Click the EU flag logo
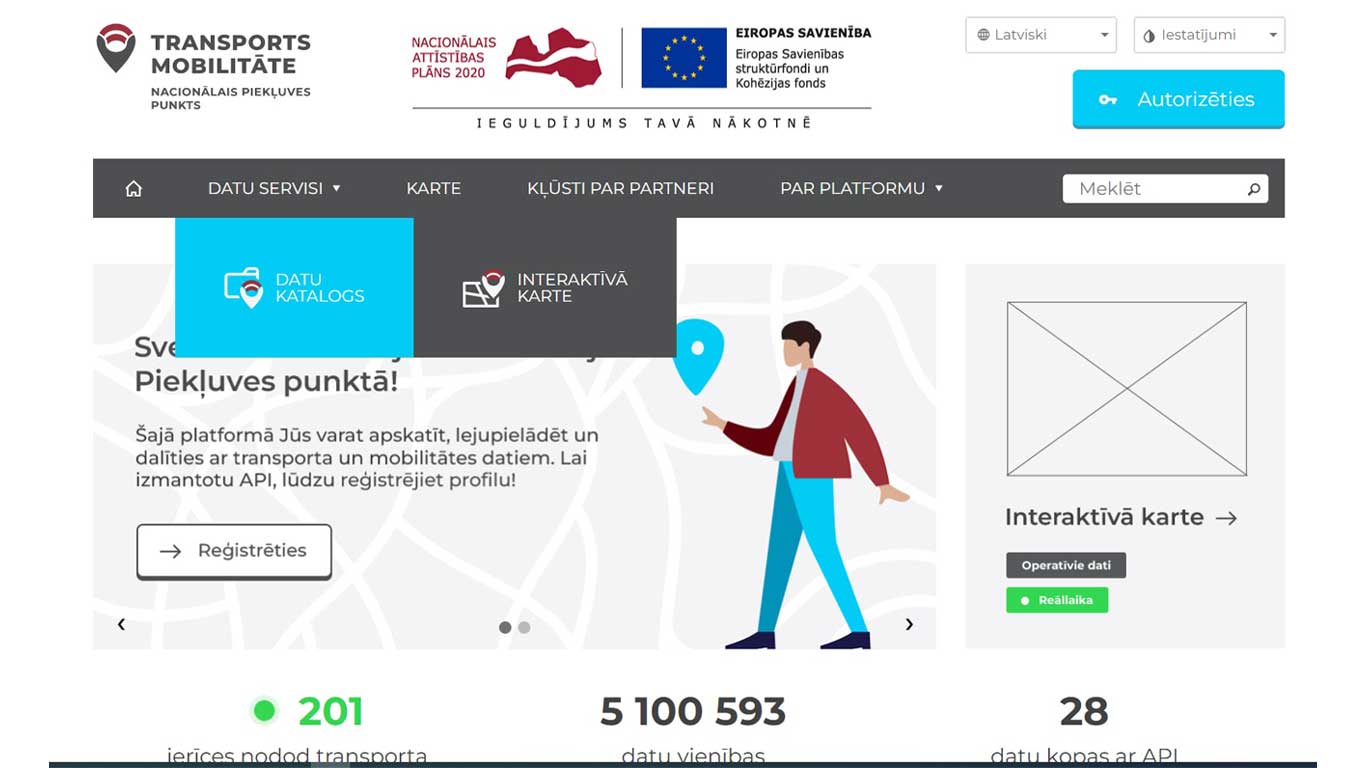The height and width of the screenshot is (768, 1366). pos(684,58)
